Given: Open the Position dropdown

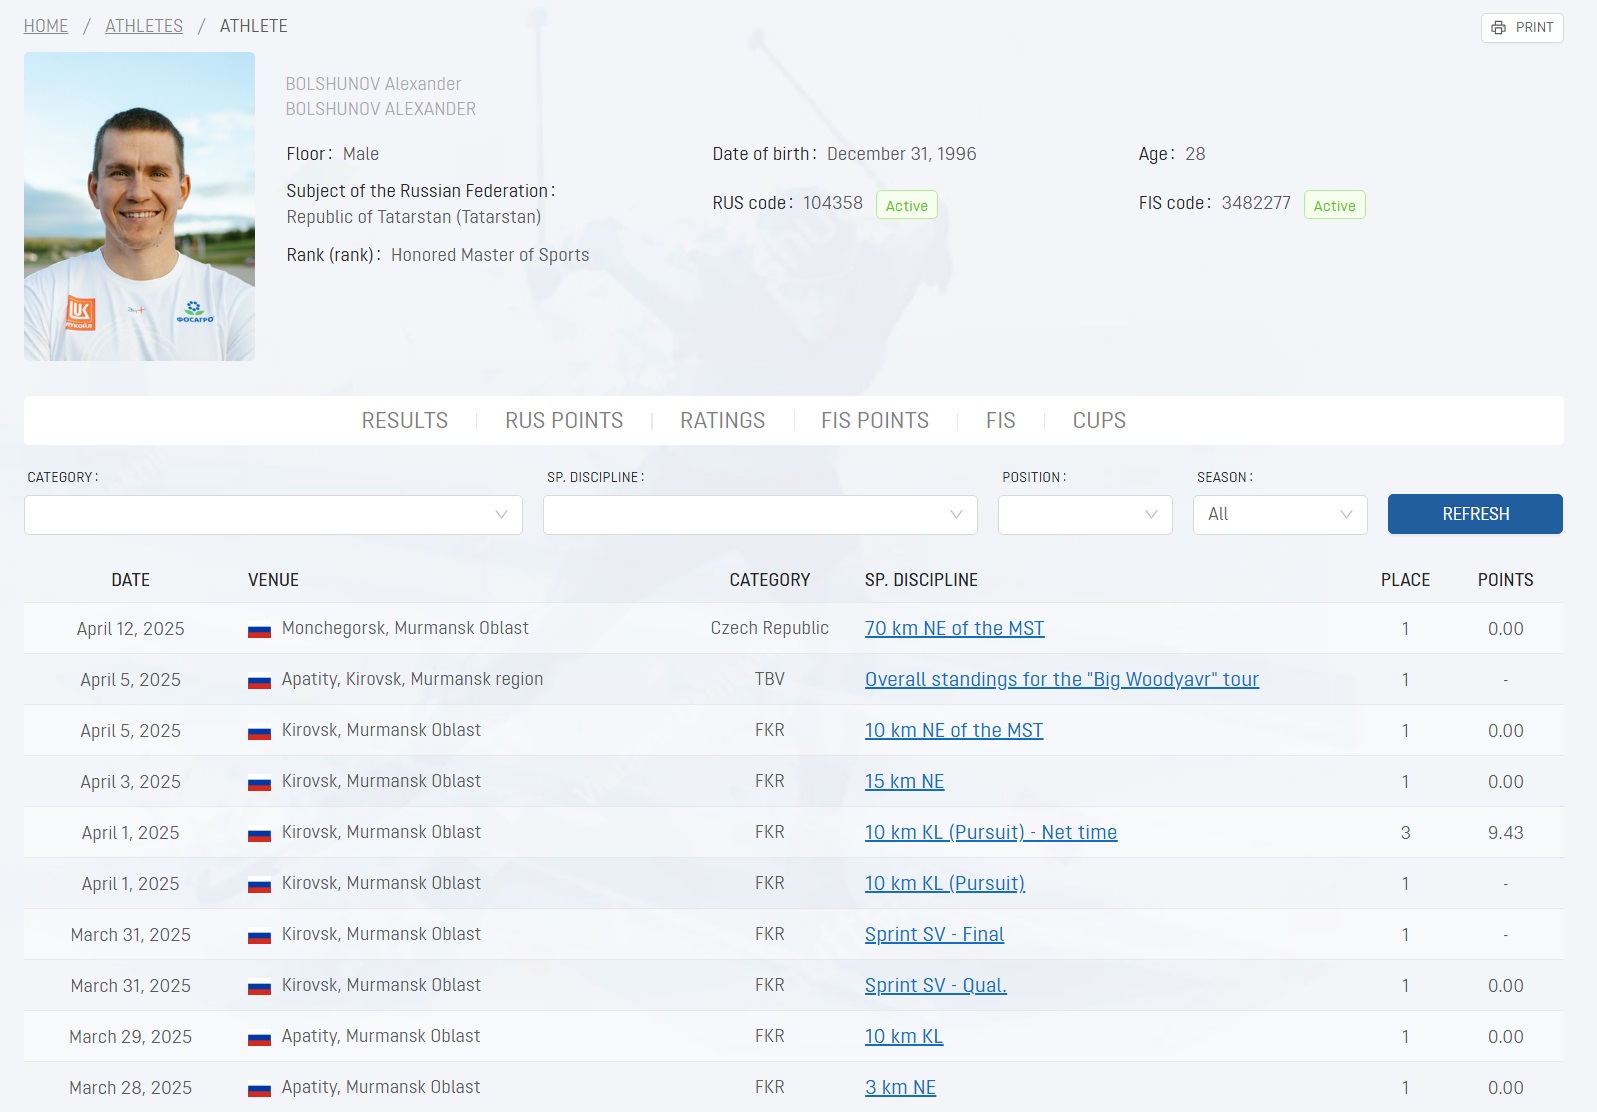Looking at the screenshot, I should (x=1085, y=515).
